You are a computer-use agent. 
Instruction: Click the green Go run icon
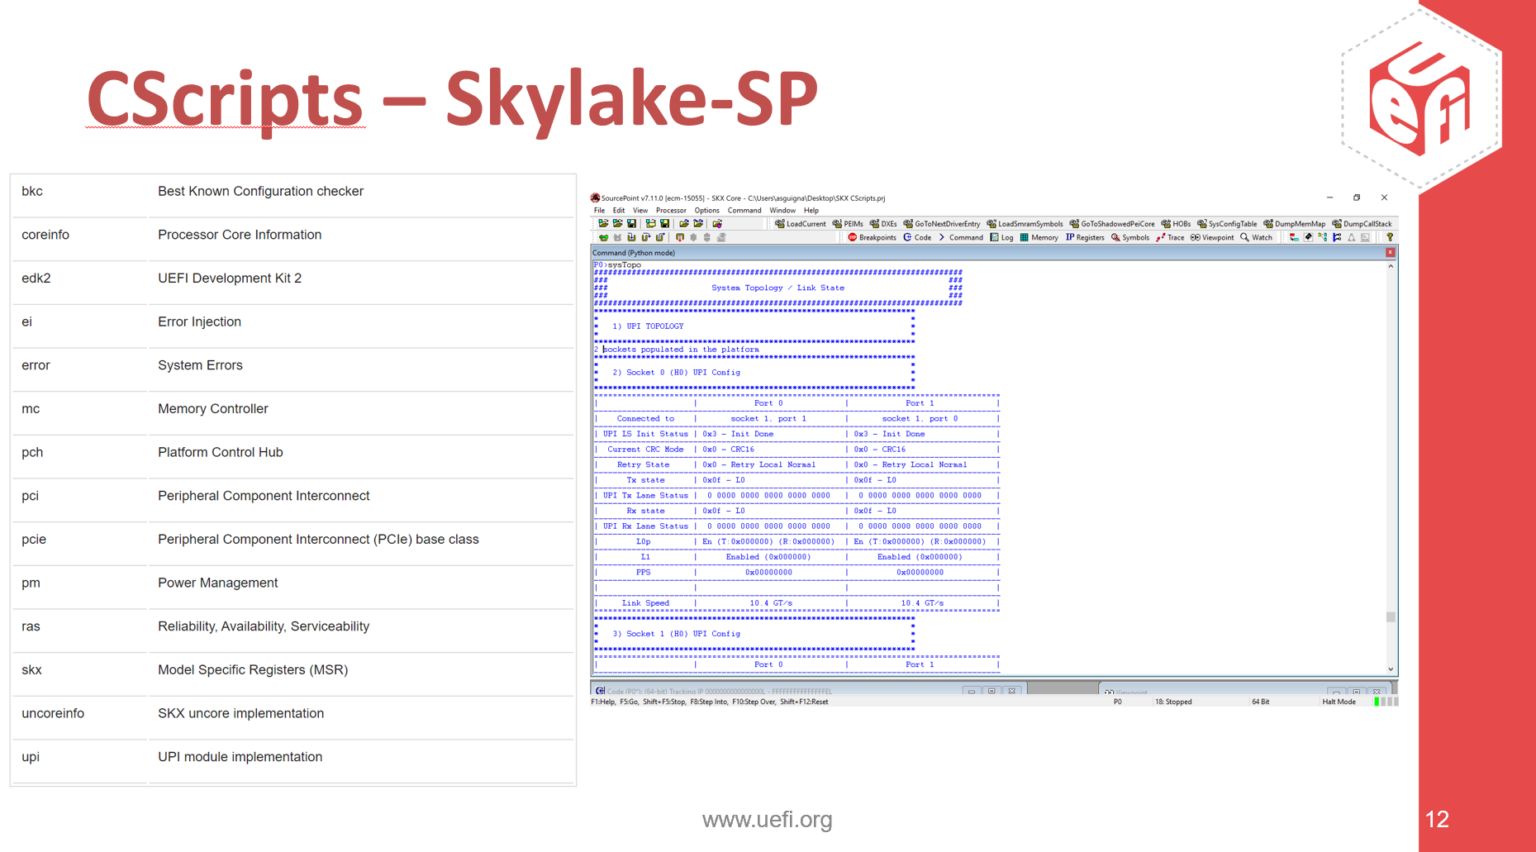coord(603,237)
